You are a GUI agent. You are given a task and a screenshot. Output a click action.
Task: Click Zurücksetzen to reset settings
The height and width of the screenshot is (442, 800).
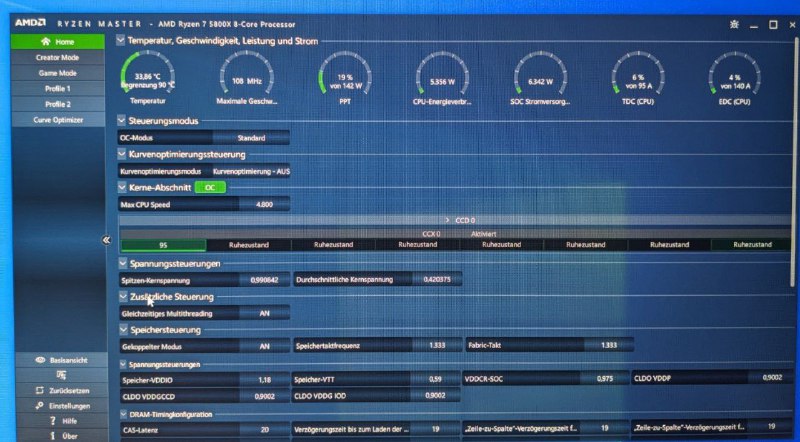(x=62, y=390)
